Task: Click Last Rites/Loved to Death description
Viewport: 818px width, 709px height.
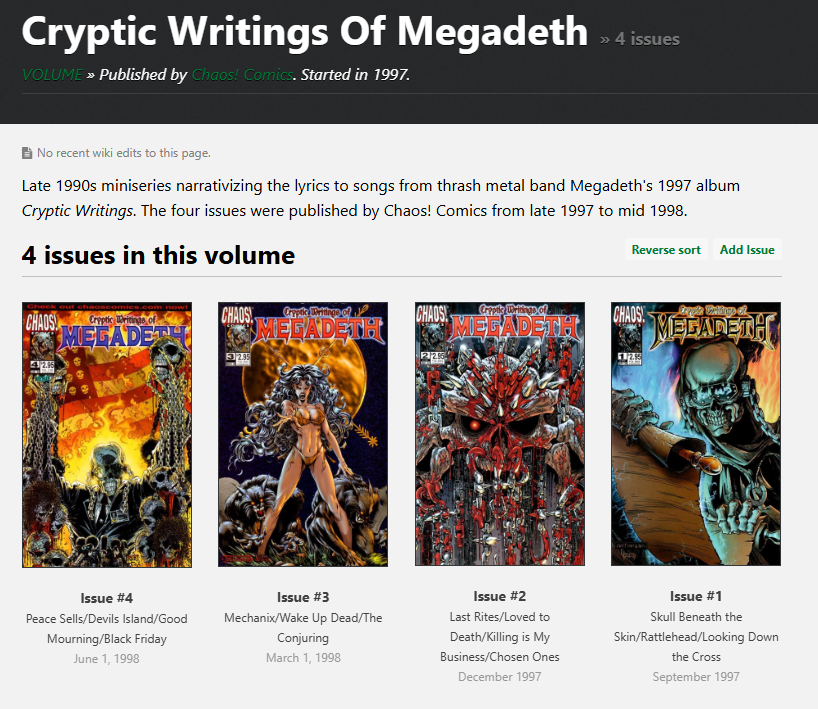Action: tap(500, 636)
